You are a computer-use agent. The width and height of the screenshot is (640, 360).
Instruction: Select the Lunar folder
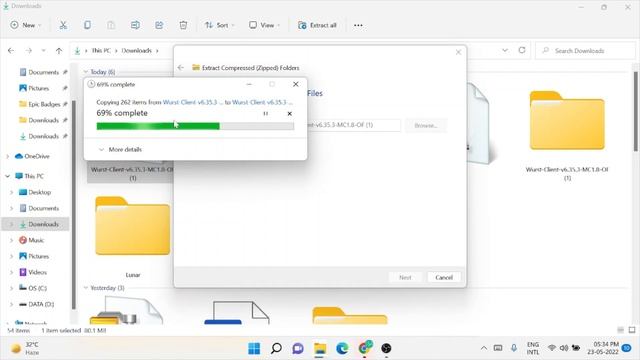[133, 237]
